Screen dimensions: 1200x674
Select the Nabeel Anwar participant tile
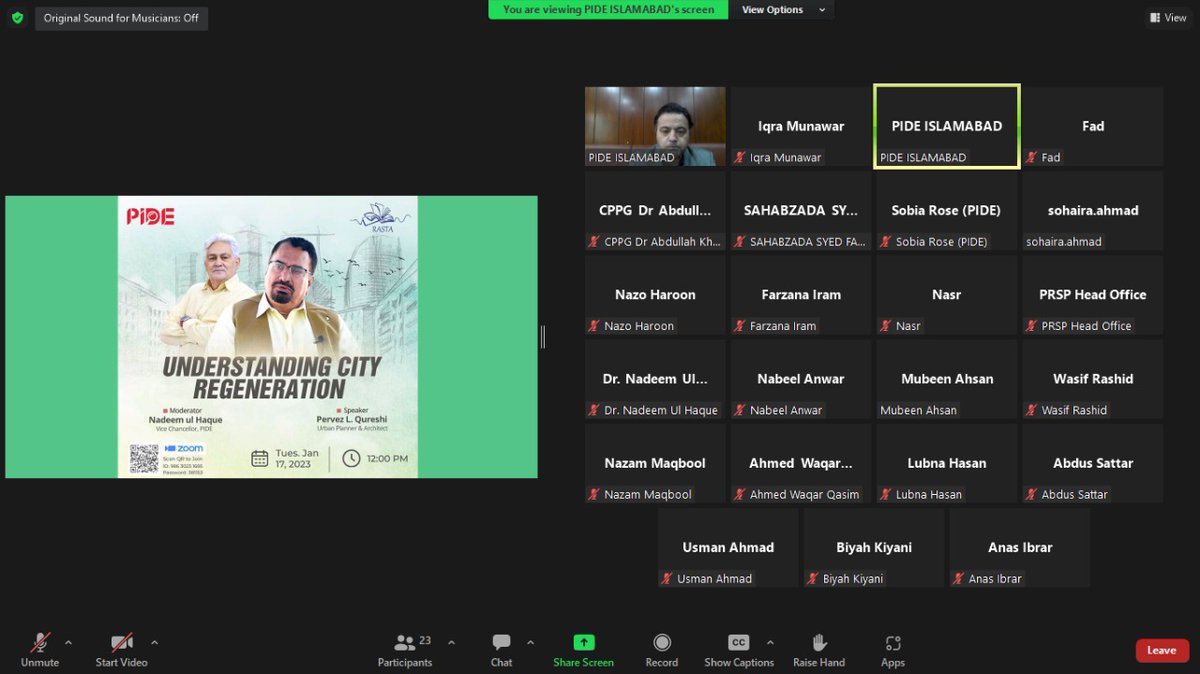click(801, 379)
